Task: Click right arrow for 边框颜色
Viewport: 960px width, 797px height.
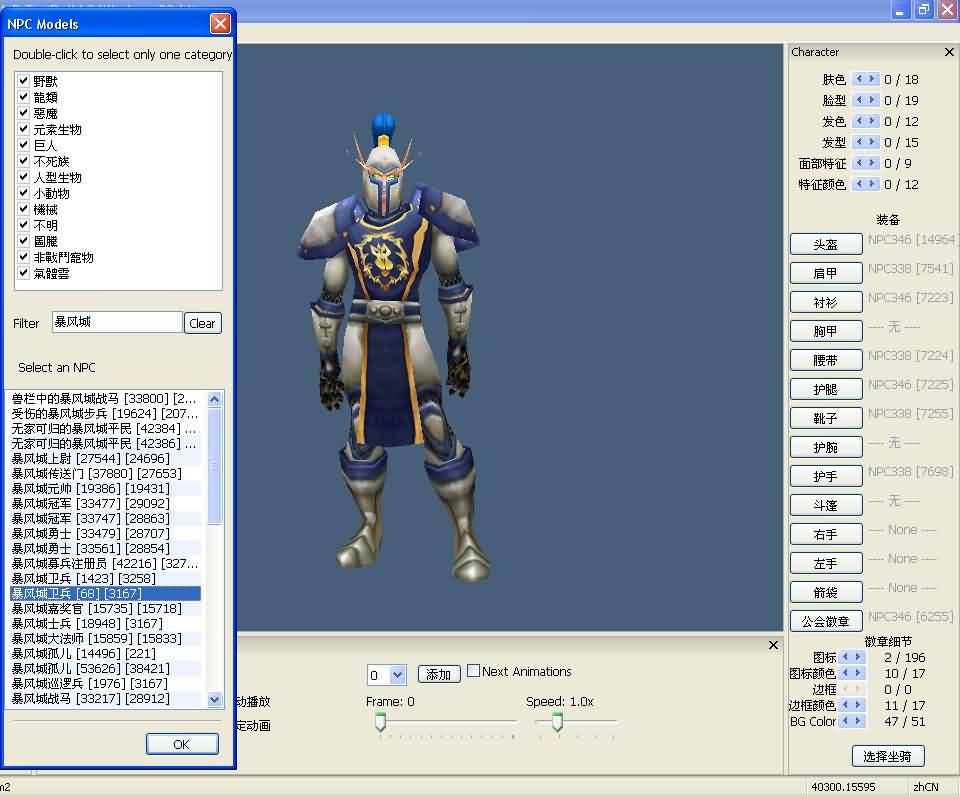Action: 858,705
